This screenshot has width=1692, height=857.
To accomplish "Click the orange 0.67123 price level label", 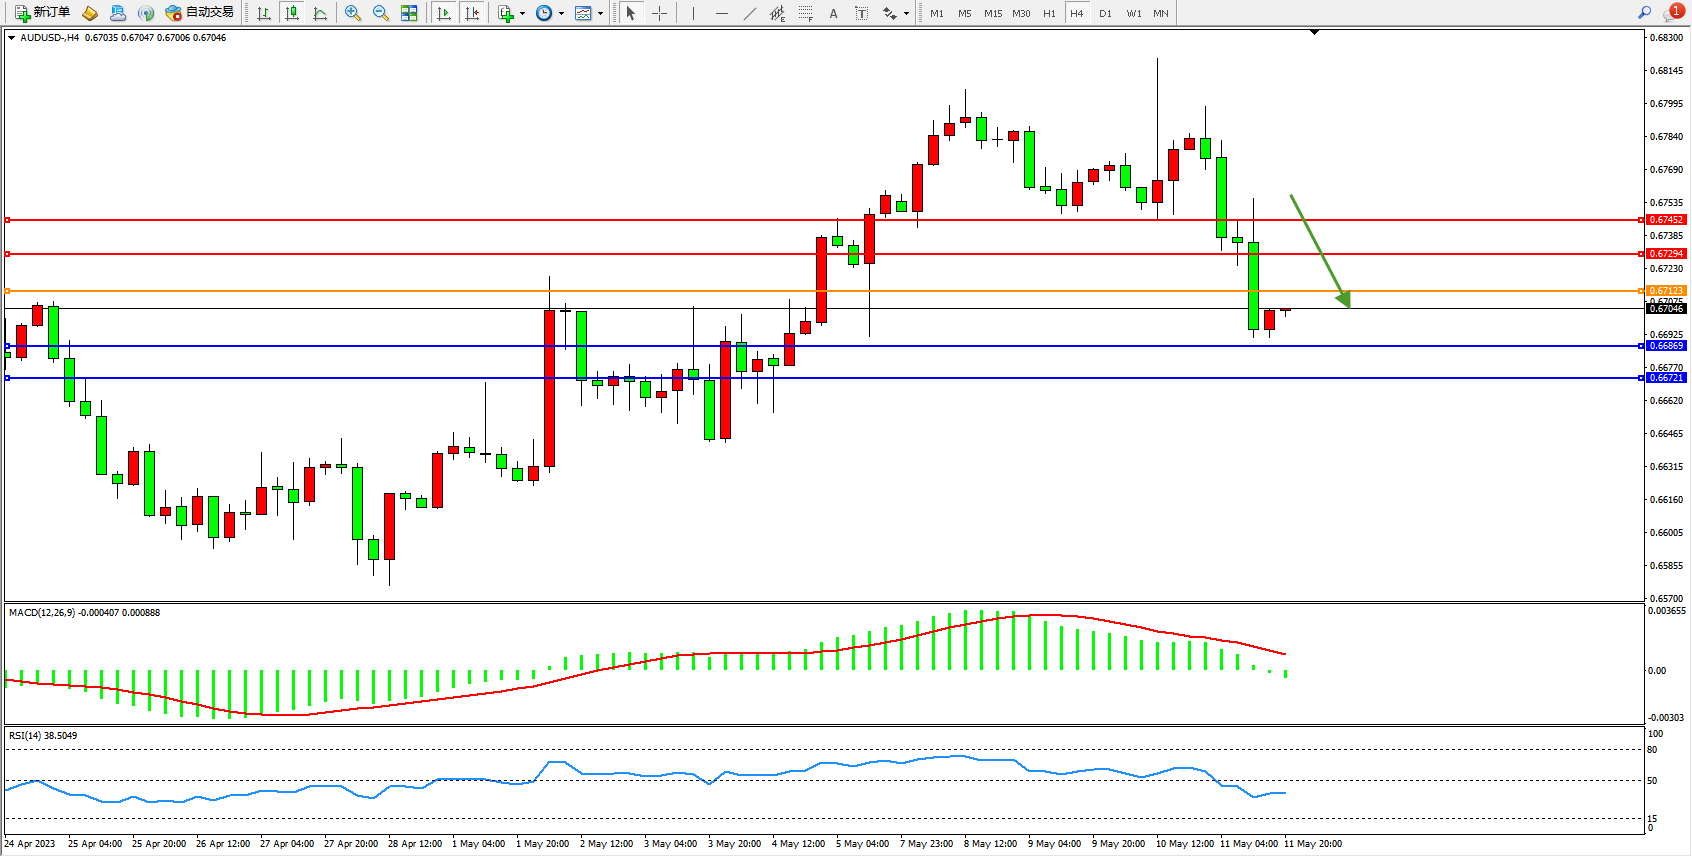I will click(1666, 291).
